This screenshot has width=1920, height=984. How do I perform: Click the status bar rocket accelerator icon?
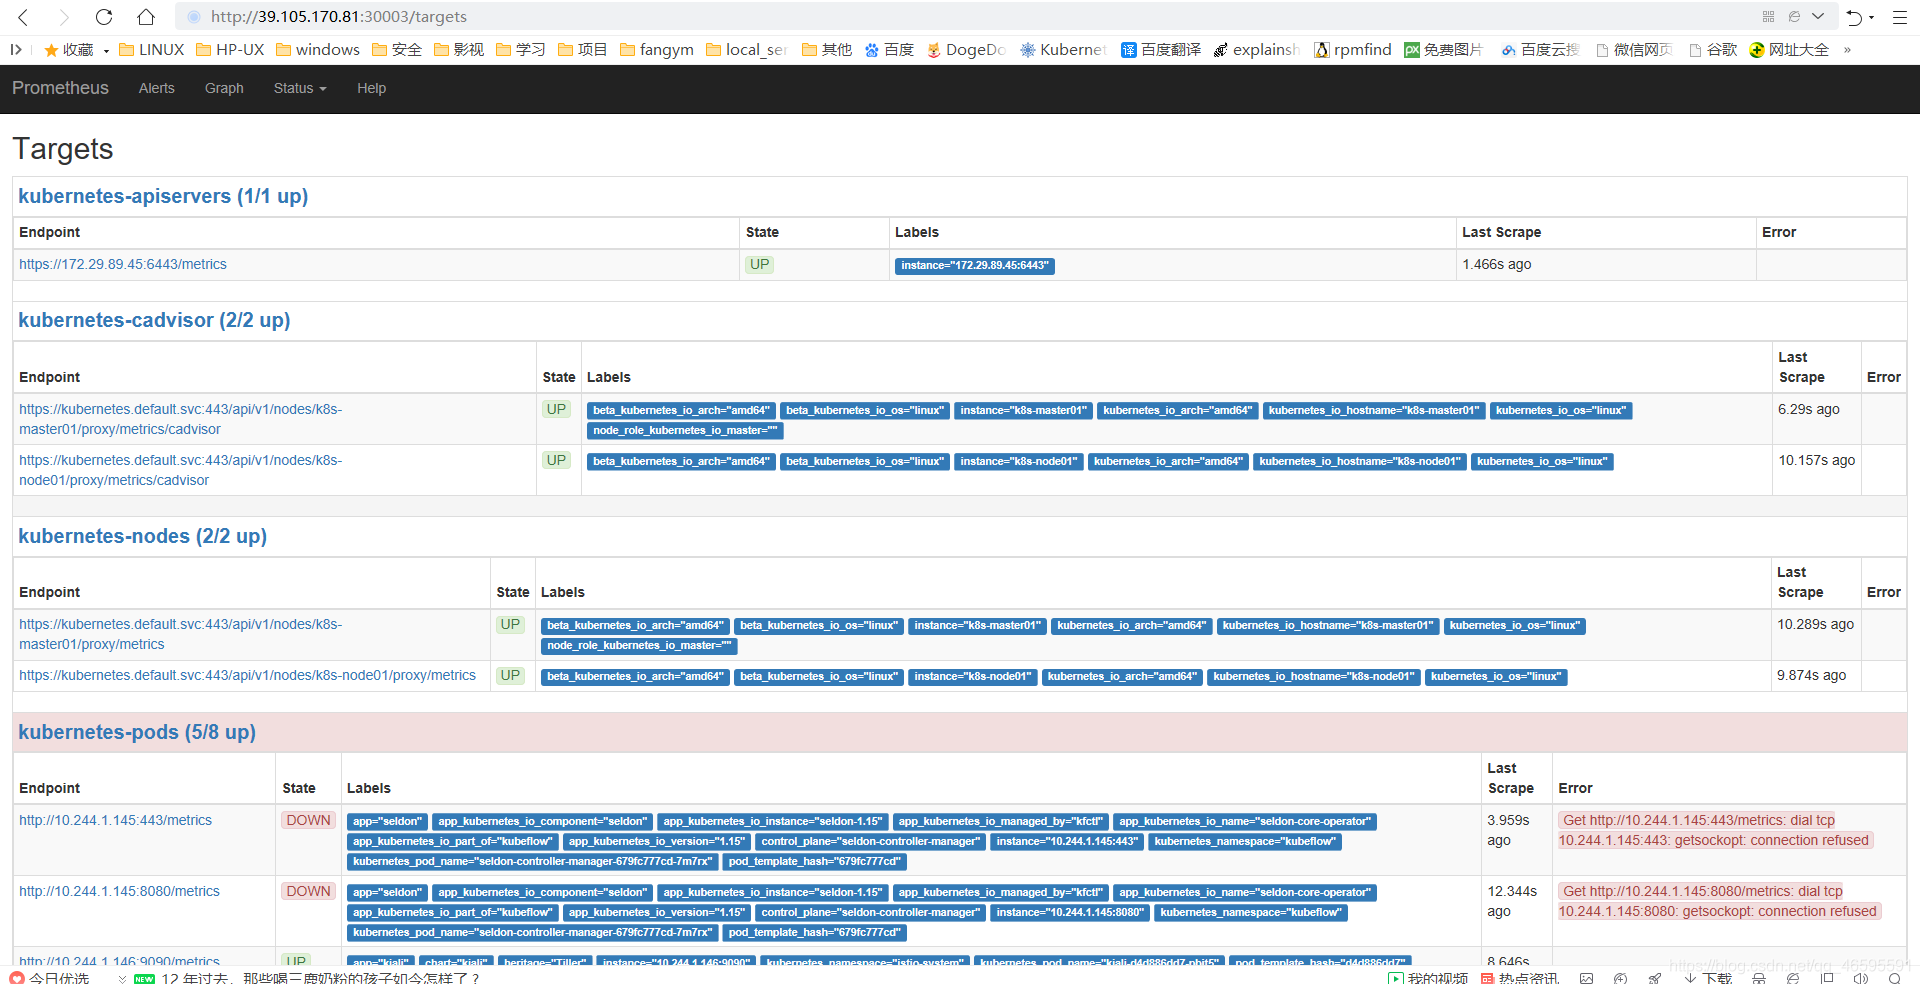pyautogui.click(x=1655, y=978)
